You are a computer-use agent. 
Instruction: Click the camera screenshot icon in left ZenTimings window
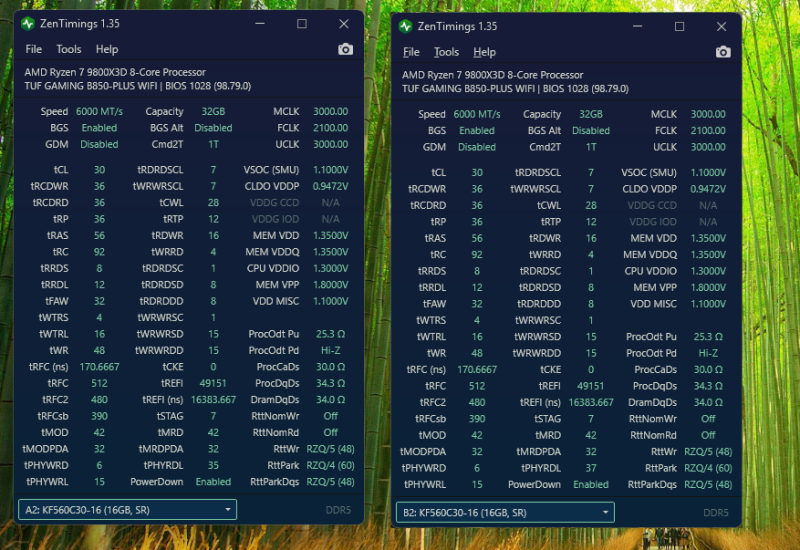point(345,49)
